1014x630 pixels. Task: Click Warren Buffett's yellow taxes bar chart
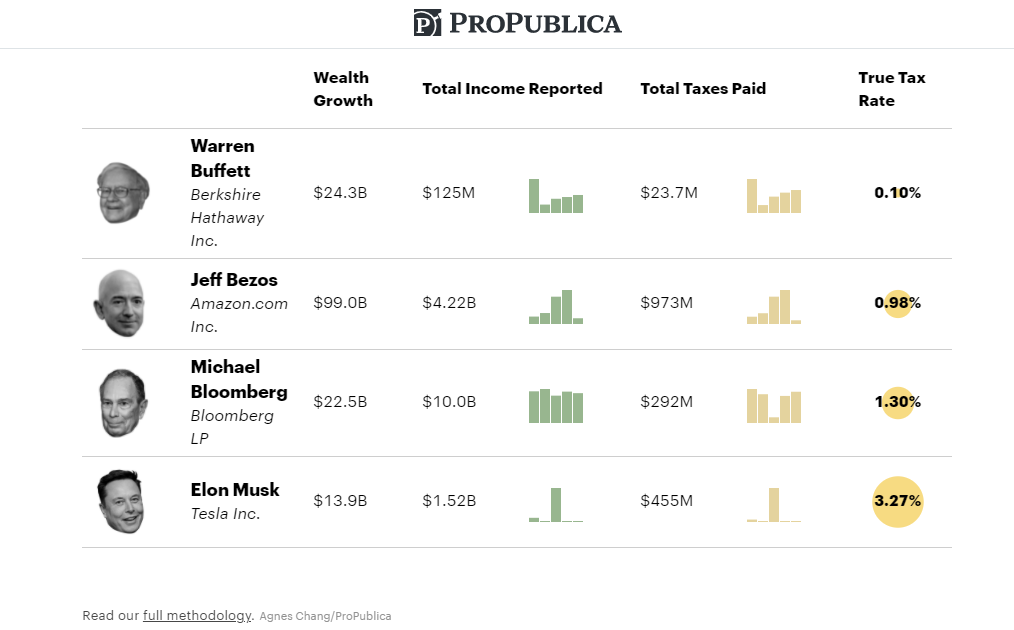coord(773,196)
